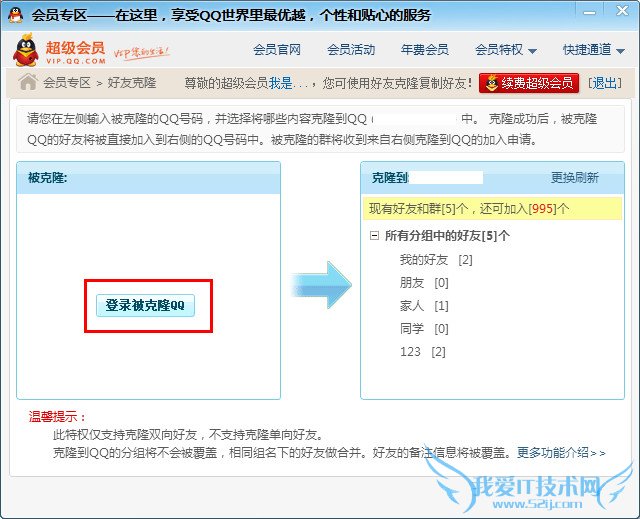The width and height of the screenshot is (640, 519).
Task: Click the 登录被克隆QQ button
Action: pyautogui.click(x=145, y=305)
